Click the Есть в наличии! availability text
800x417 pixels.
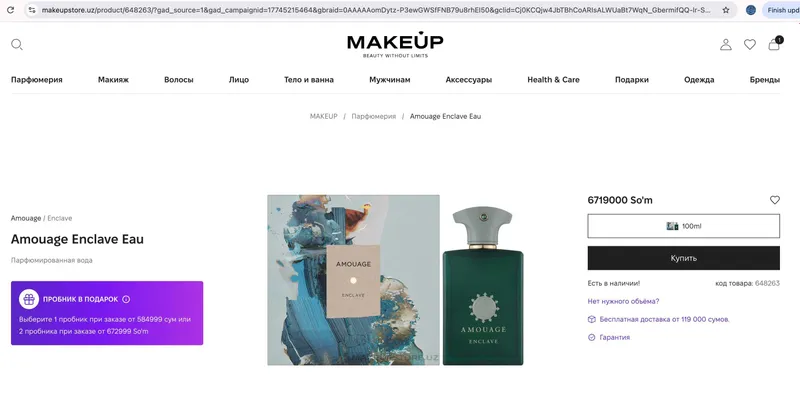click(614, 283)
